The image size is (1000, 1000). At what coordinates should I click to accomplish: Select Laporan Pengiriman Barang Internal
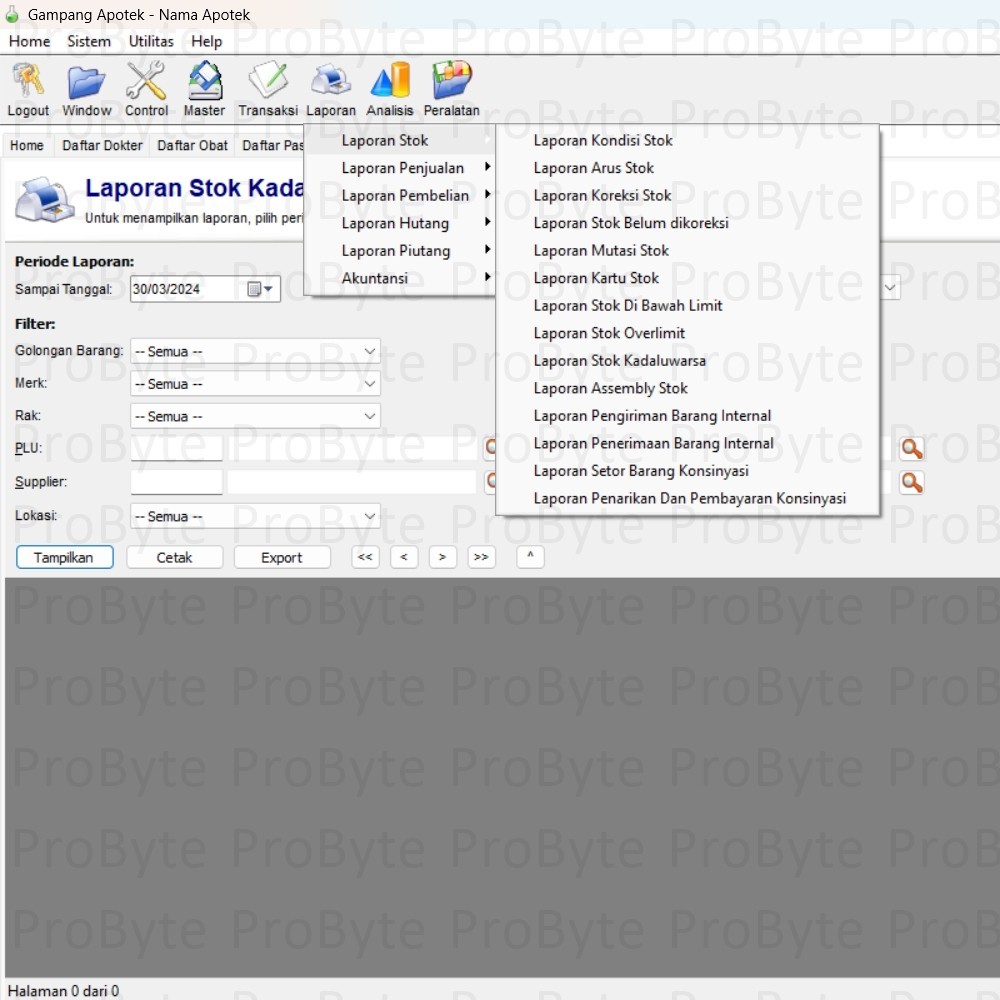click(688, 416)
